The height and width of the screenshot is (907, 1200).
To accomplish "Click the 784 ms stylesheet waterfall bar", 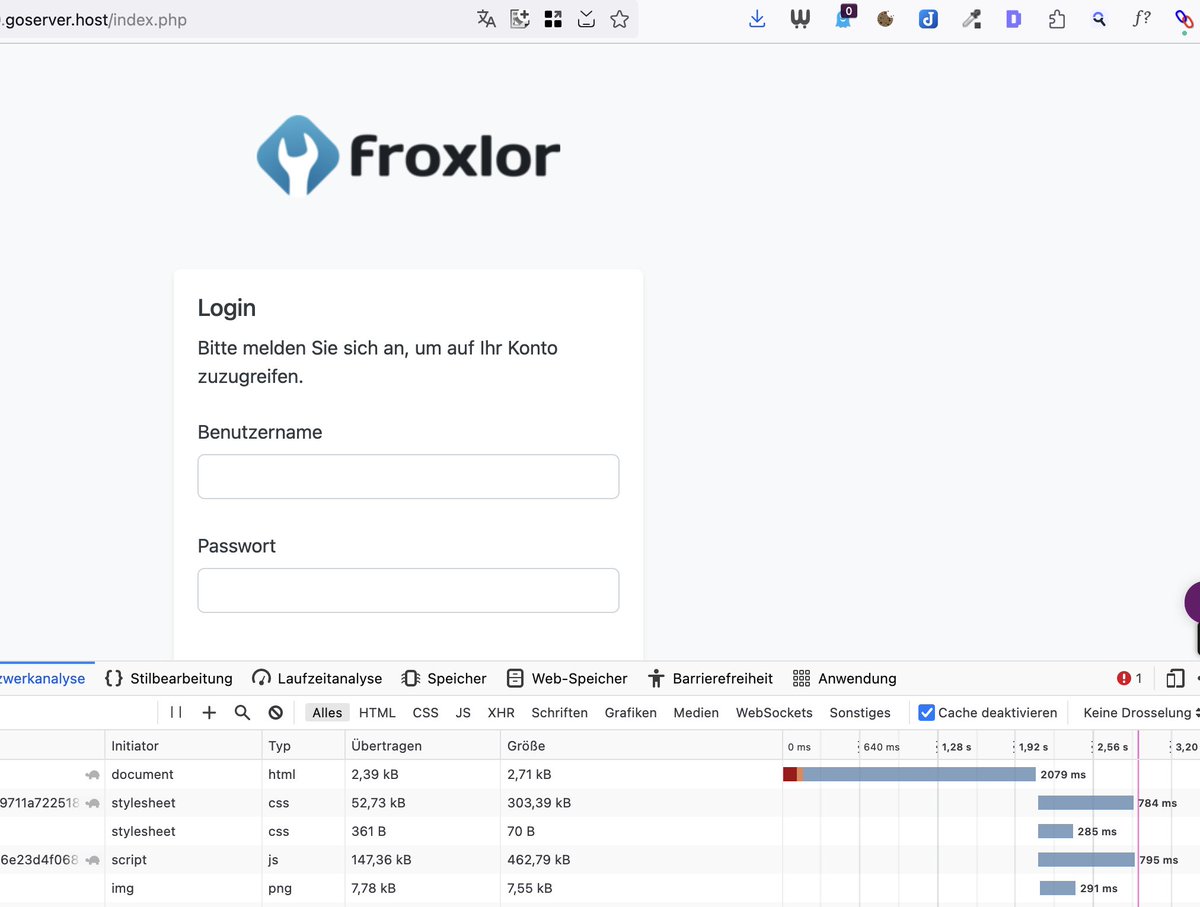I will (1086, 802).
